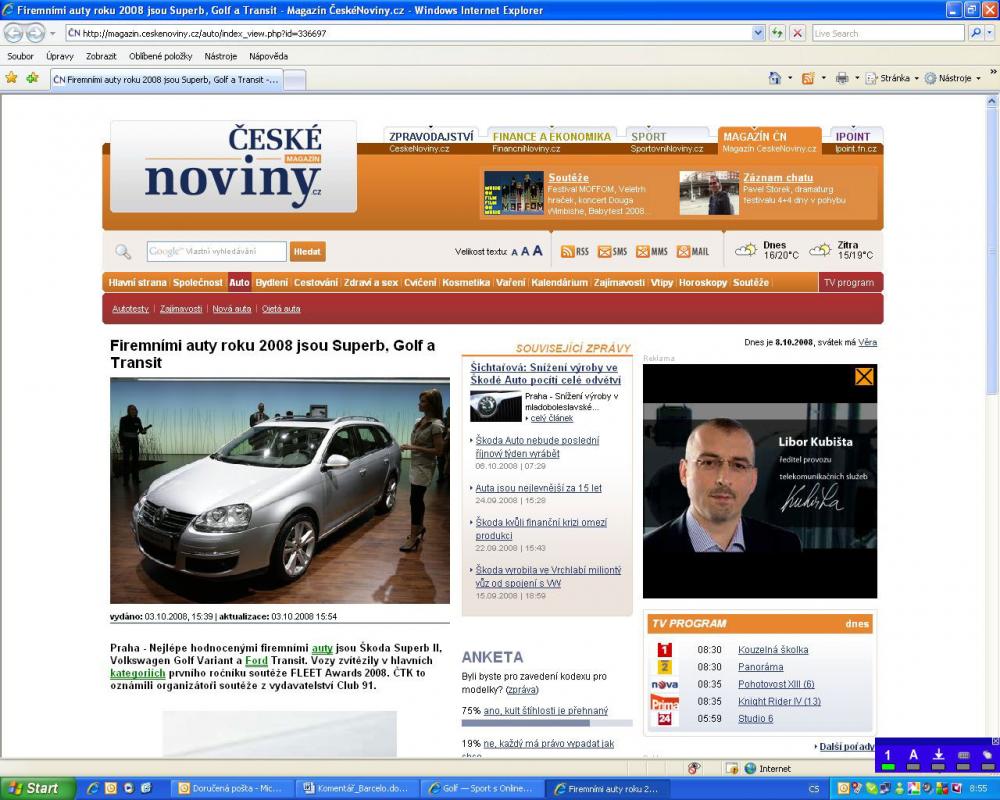
Task: Click the Soutěže promo thumbnail image
Action: coord(513,193)
